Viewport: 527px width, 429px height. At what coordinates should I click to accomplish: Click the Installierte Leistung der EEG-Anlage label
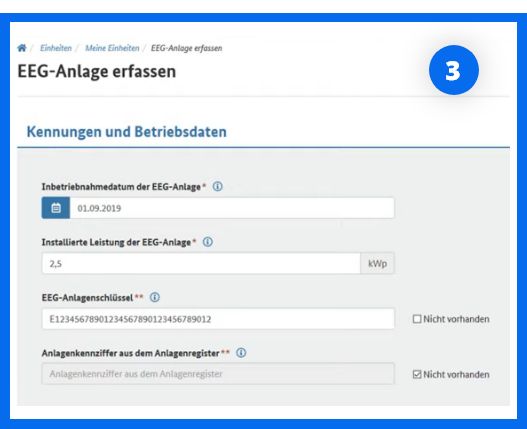tap(116, 242)
